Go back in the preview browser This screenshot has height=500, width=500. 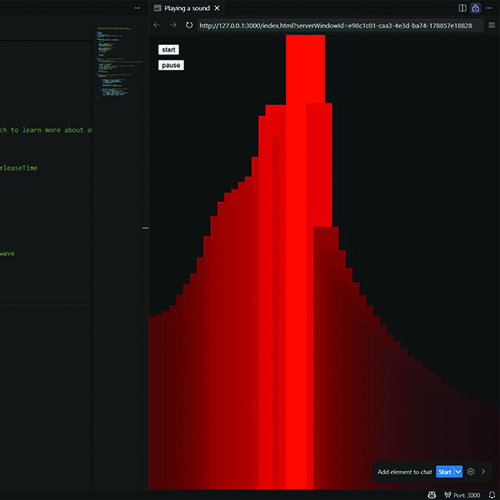tap(157, 25)
